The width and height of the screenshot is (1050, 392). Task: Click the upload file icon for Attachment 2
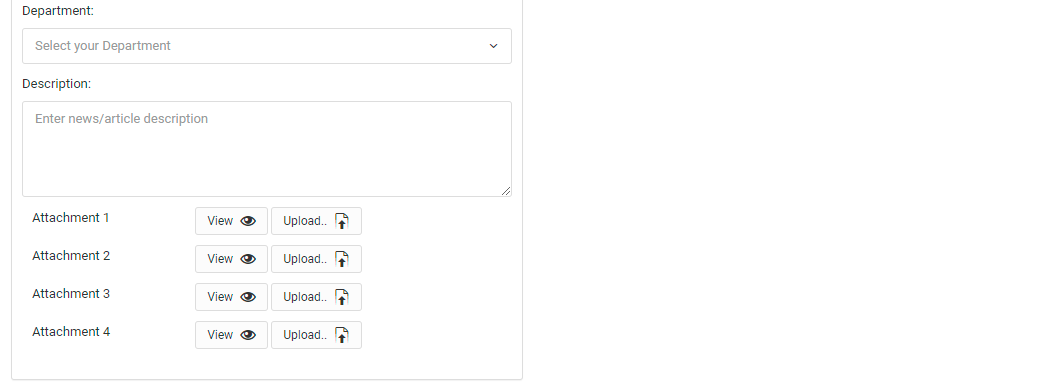(x=342, y=259)
